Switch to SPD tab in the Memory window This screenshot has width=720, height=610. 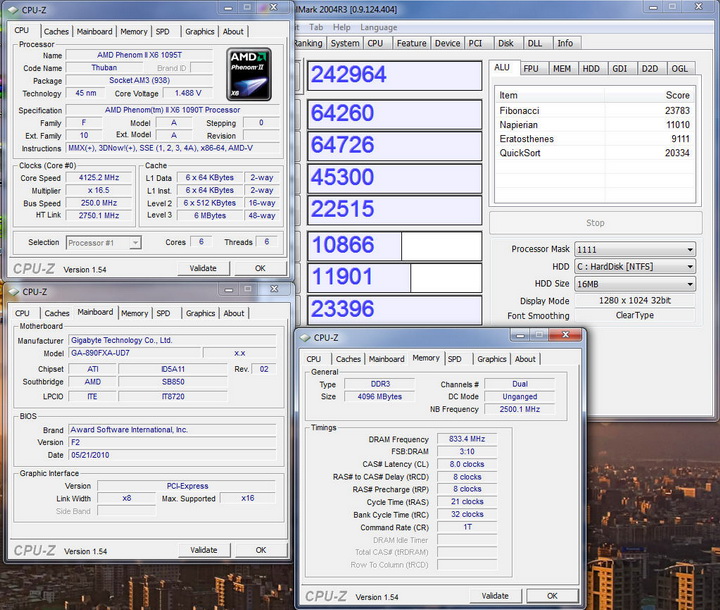[455, 359]
